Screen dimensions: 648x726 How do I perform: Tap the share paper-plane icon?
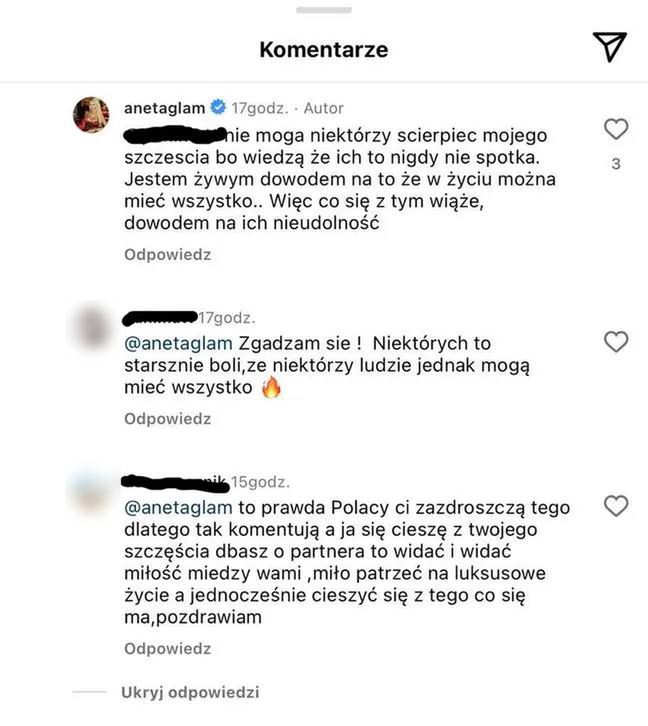[610, 47]
